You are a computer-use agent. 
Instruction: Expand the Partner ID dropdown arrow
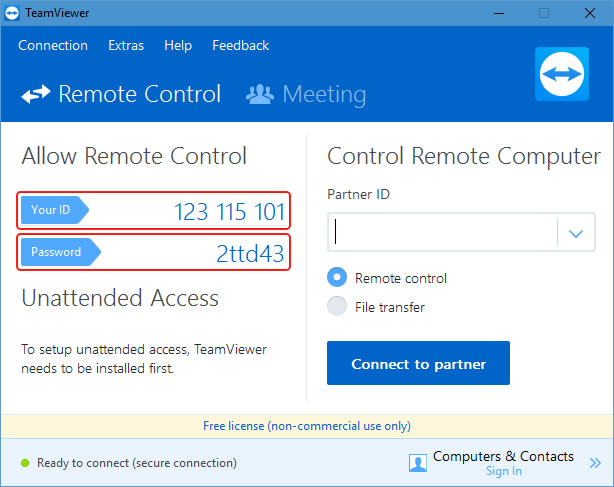576,233
